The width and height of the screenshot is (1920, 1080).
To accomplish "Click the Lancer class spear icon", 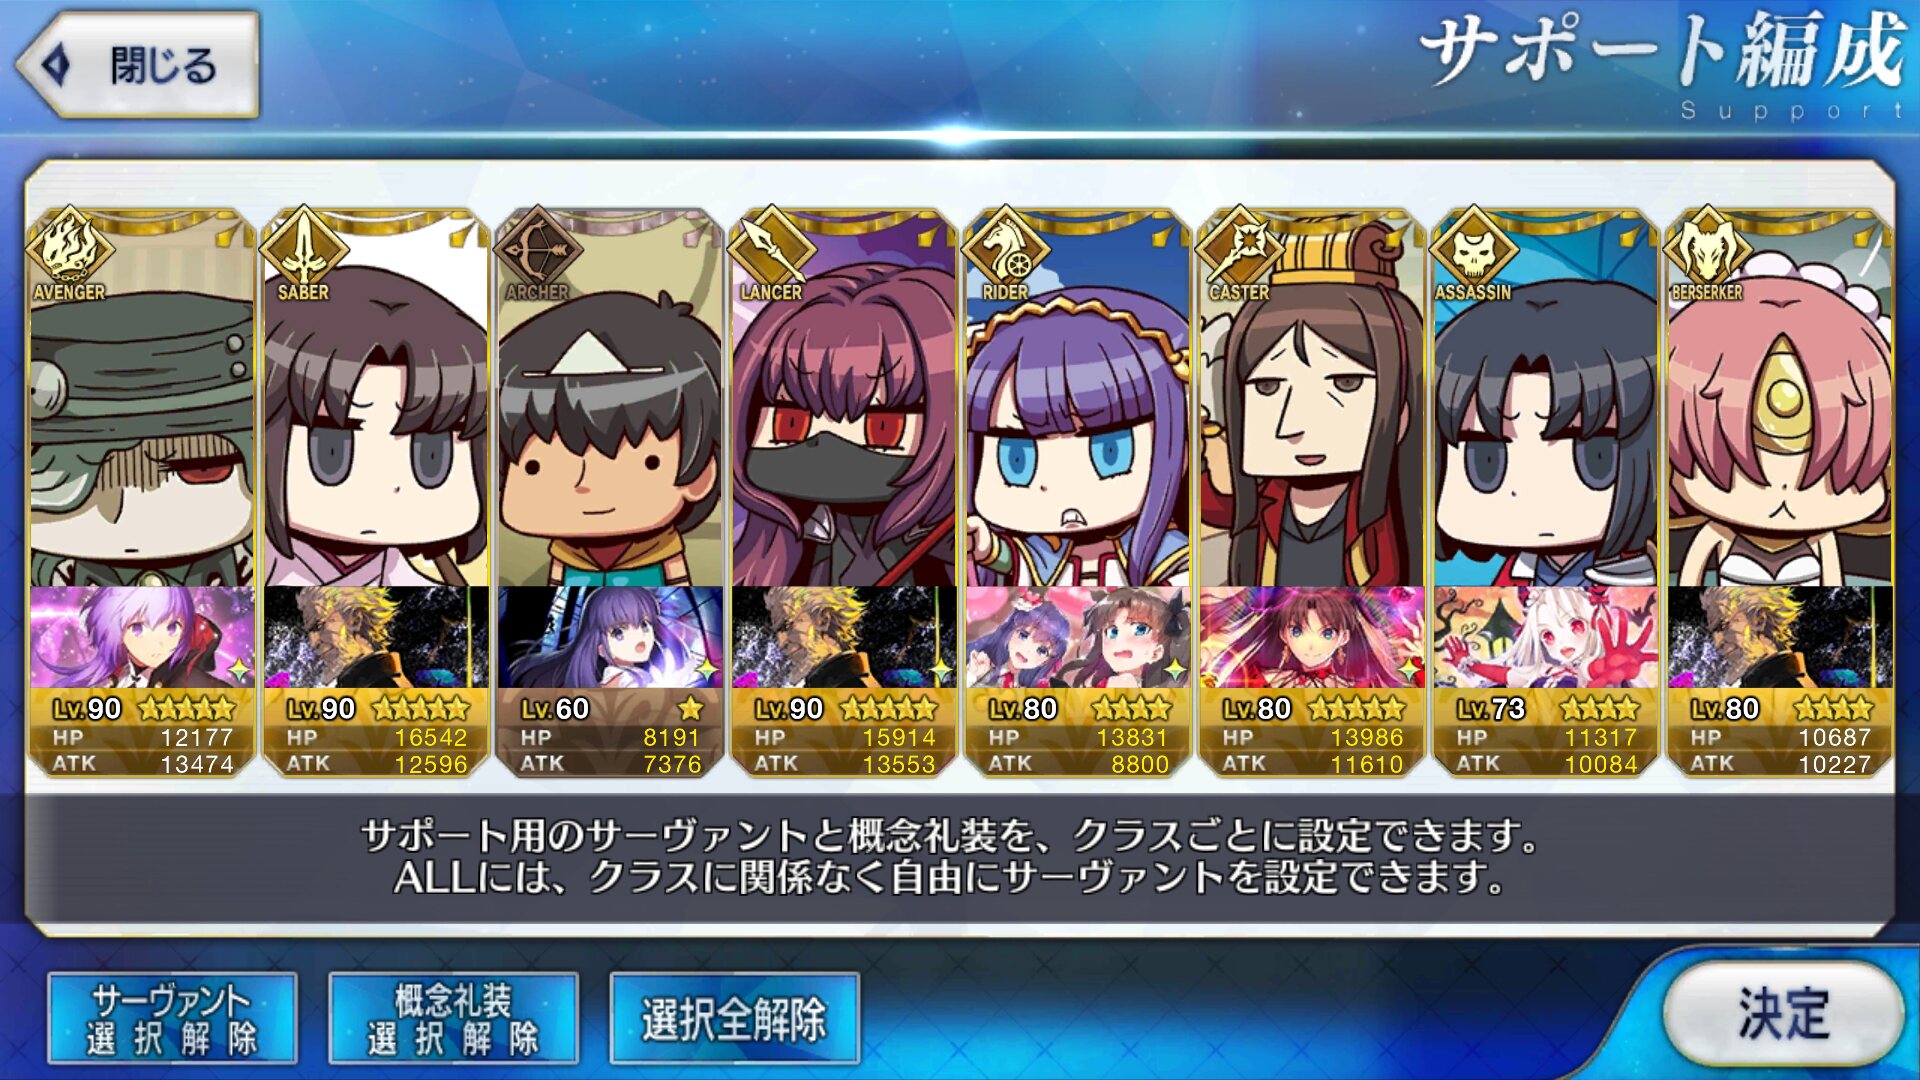I will click(x=771, y=247).
